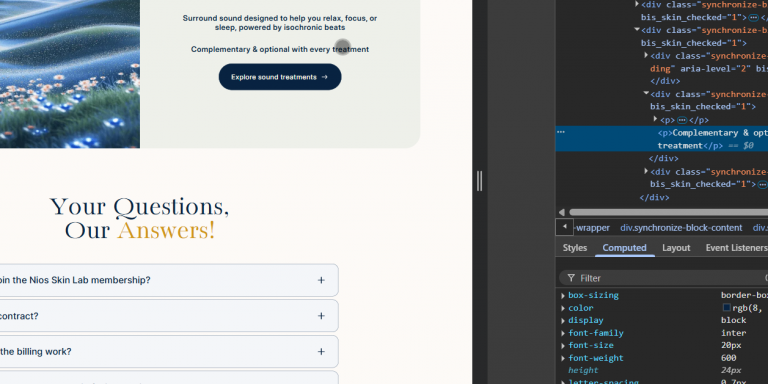Viewport: 768px width, 384px height.
Task: Click the meadow flower image
Action: click(x=70, y=74)
